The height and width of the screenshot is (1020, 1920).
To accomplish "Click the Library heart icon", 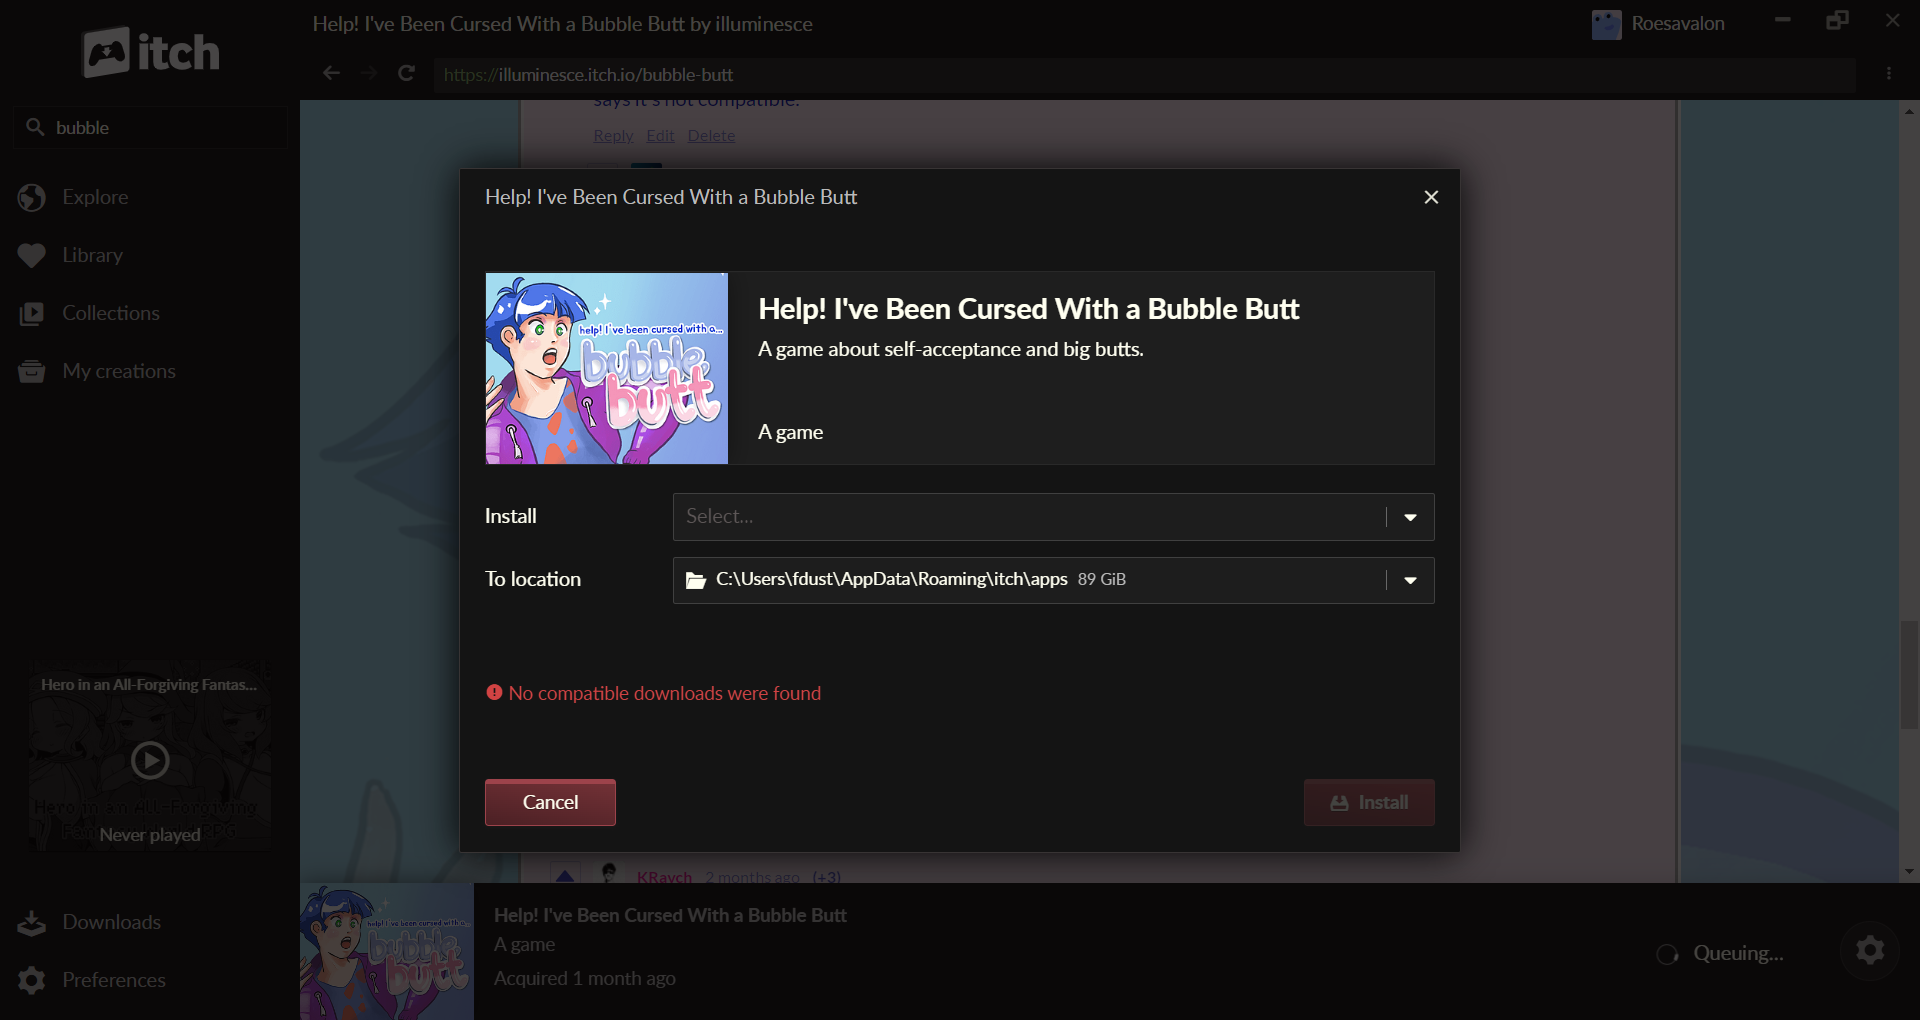I will 32,256.
